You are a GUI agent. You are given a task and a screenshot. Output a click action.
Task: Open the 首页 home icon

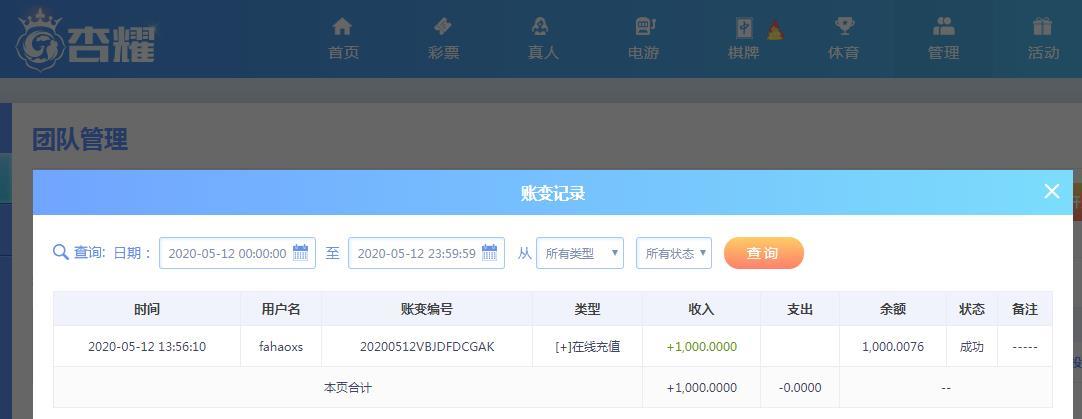coord(342,26)
